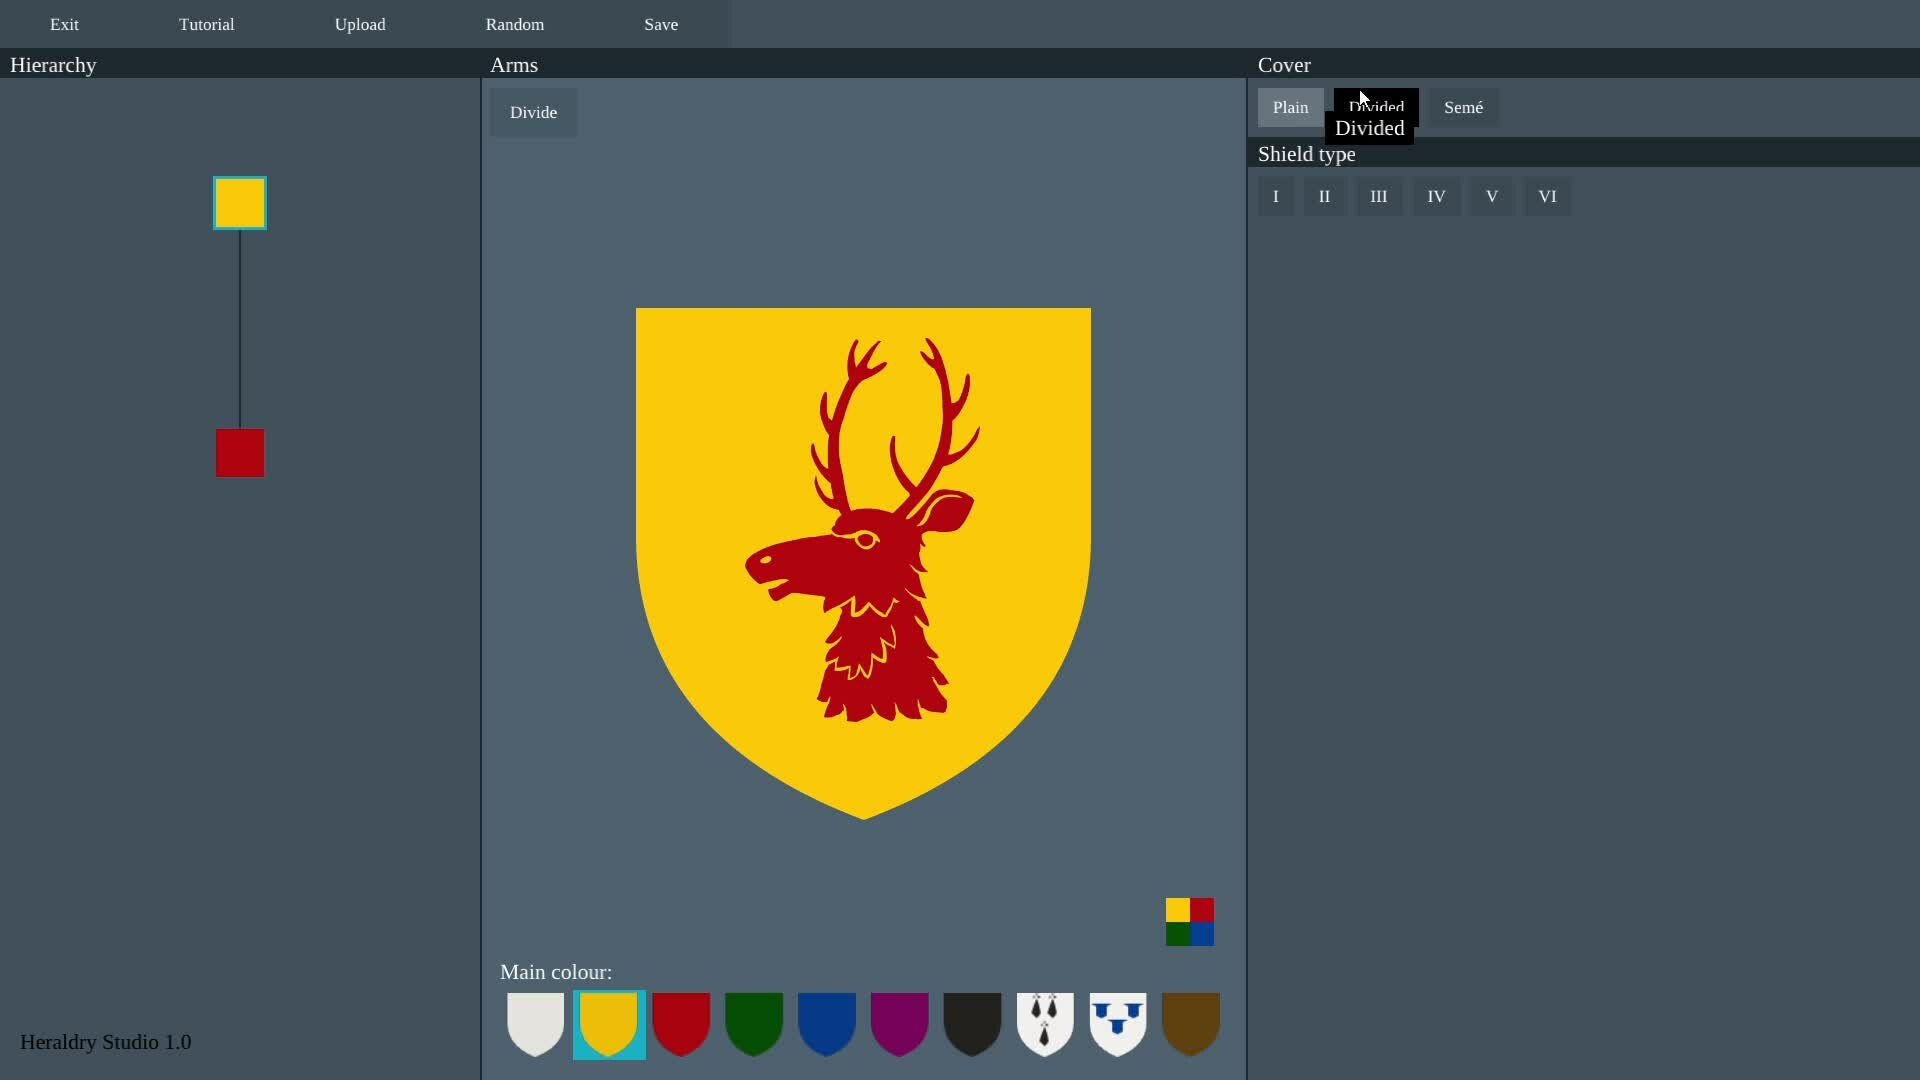Choose shield type VI

[x=1546, y=196]
